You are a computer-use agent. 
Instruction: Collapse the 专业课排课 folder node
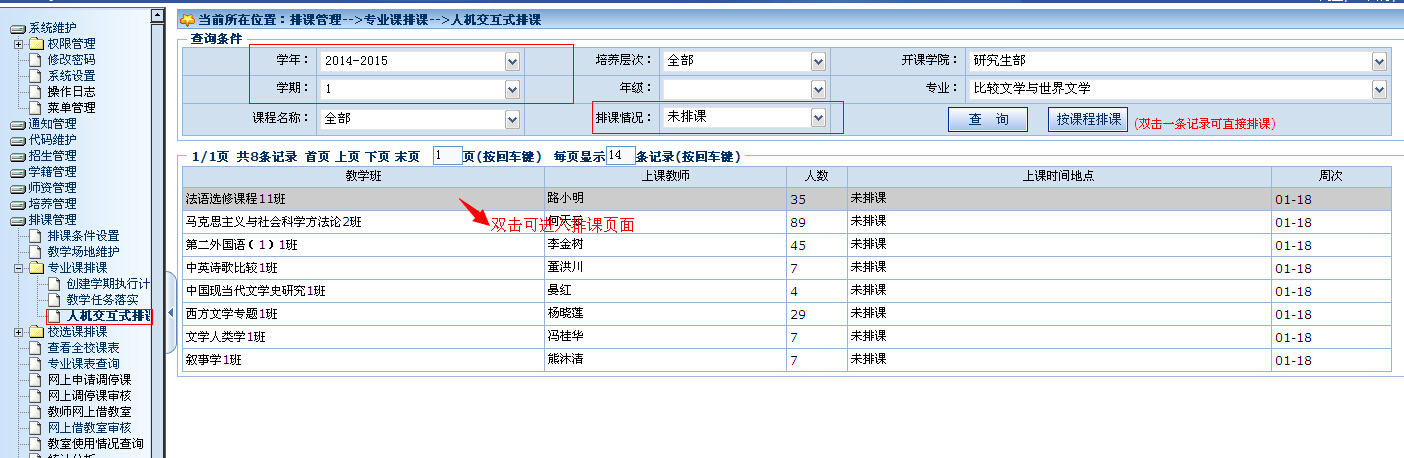tap(19, 268)
